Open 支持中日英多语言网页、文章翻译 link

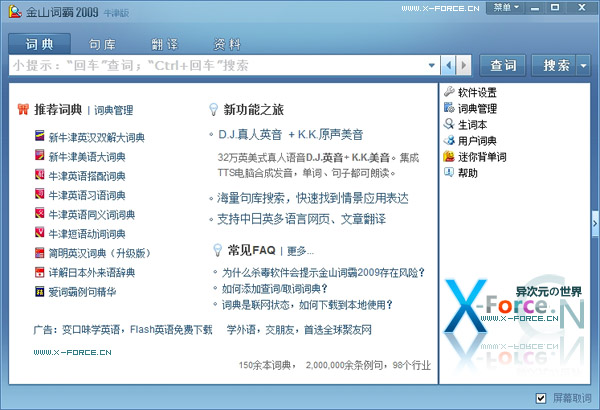tap(302, 219)
